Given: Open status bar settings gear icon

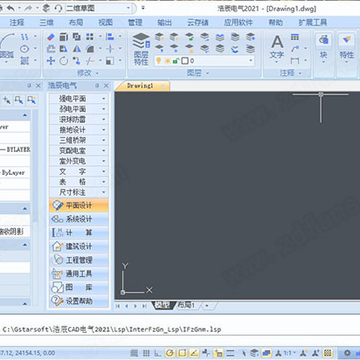Looking at the screenshot, I should (x=347, y=353).
